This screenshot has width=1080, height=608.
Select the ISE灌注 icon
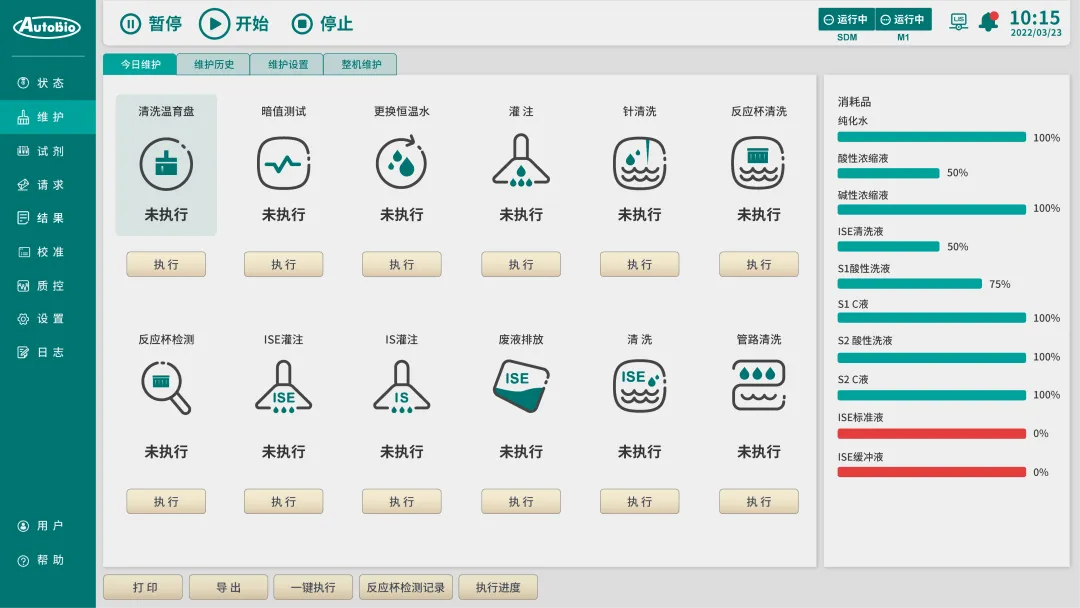coord(283,388)
